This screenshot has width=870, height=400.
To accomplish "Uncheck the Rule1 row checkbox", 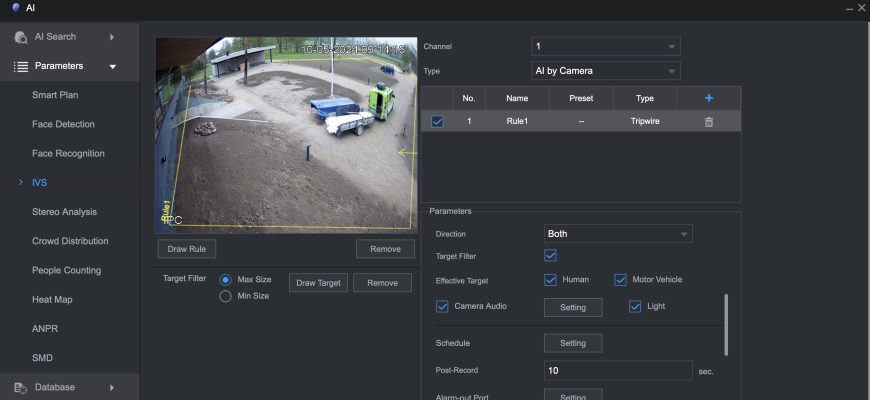I will 437,122.
